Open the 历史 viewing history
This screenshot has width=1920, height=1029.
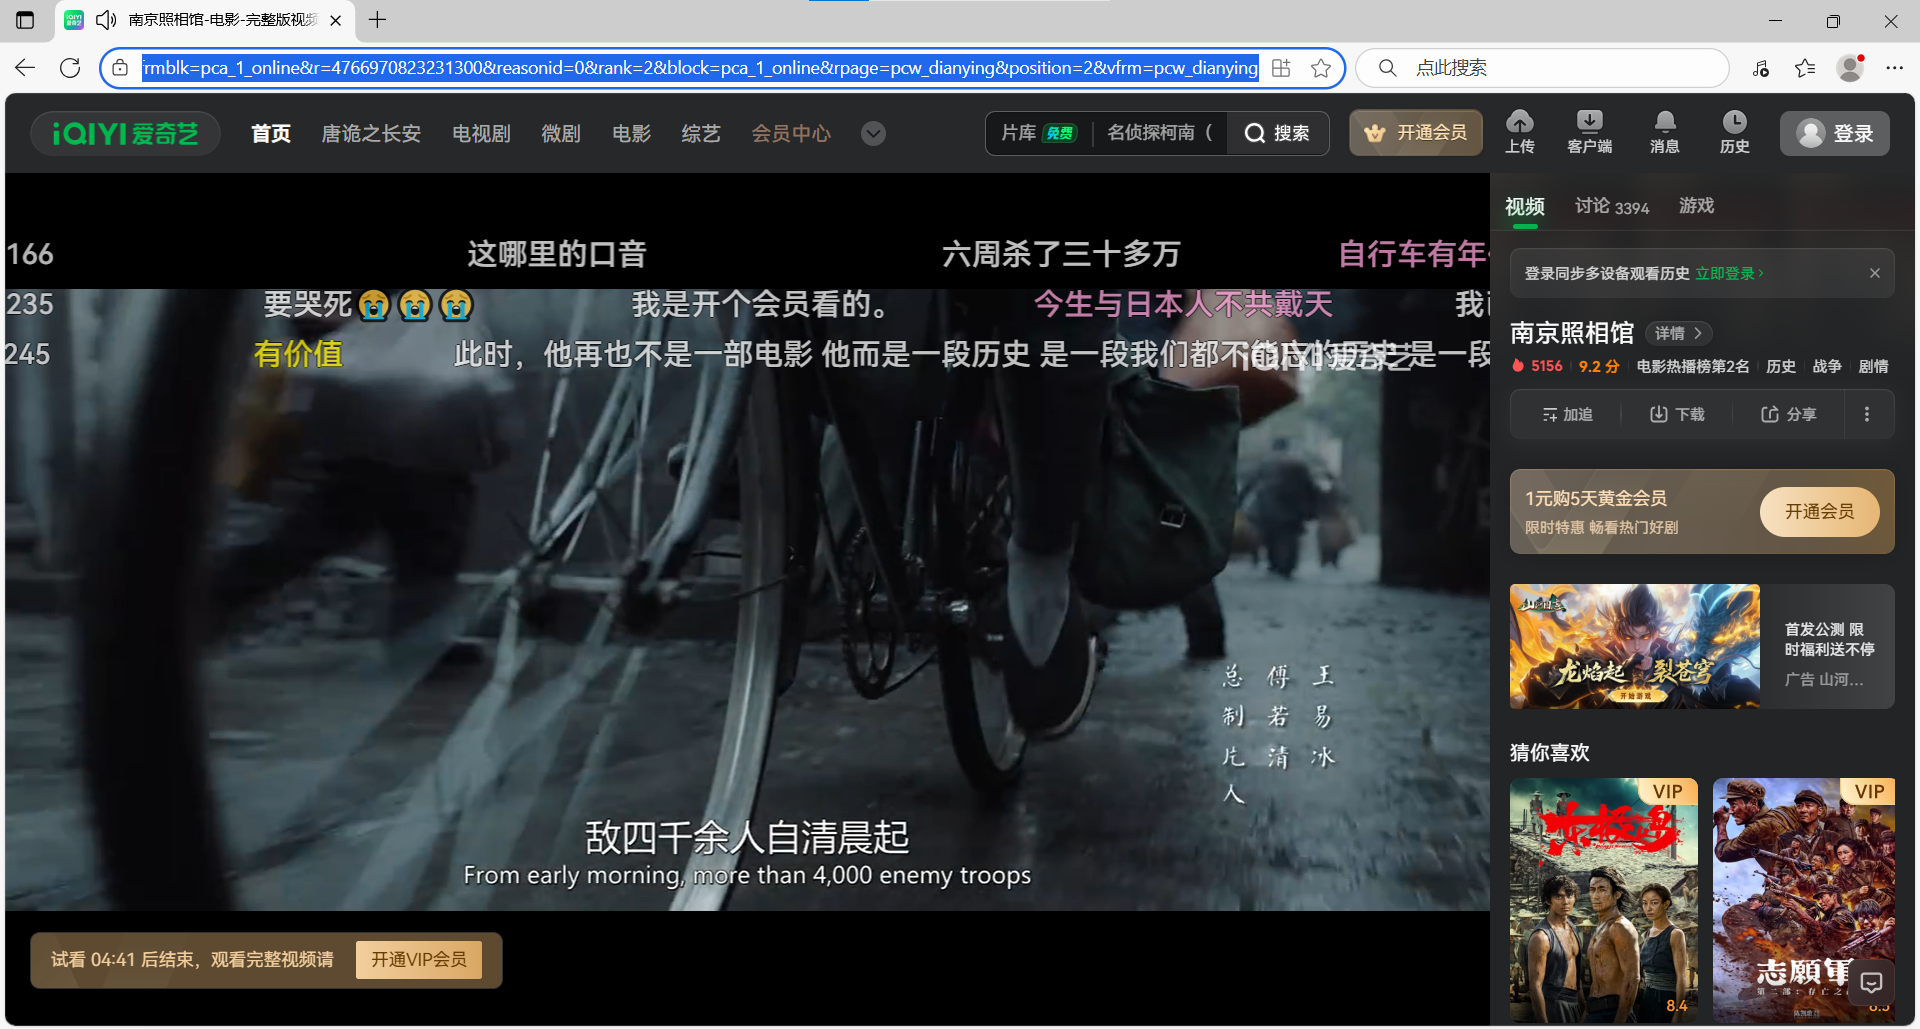(x=1735, y=131)
